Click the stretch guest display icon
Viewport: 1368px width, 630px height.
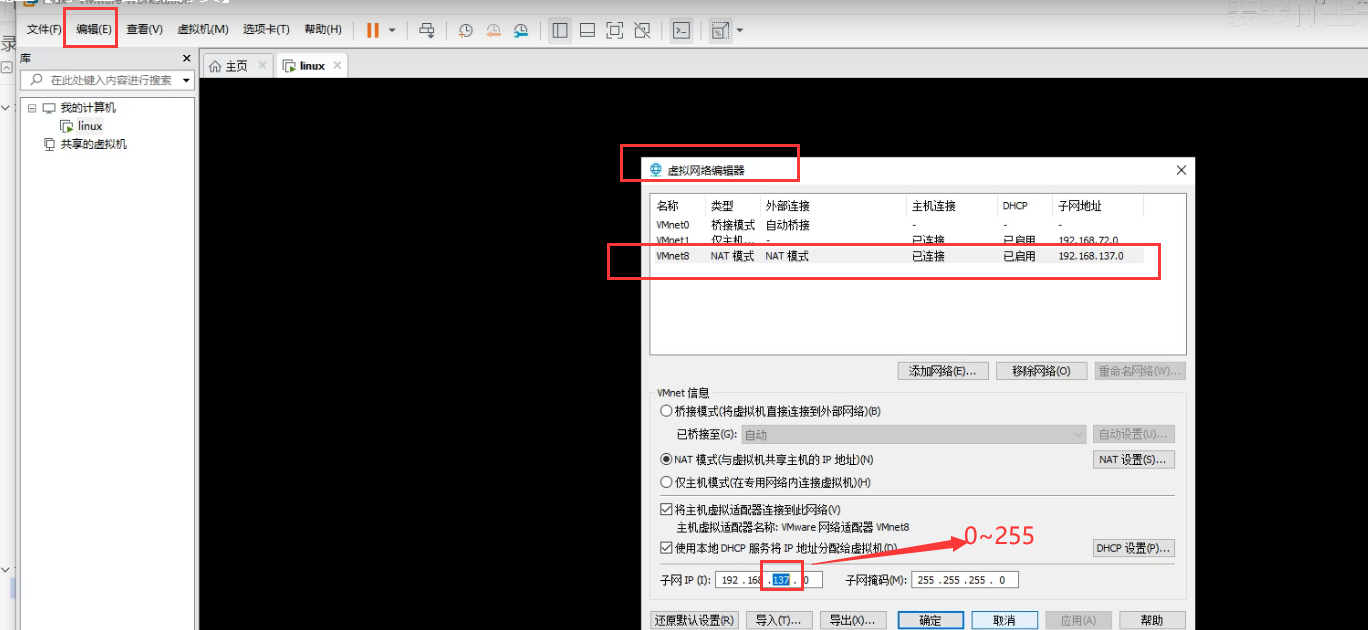pyautogui.click(x=720, y=30)
